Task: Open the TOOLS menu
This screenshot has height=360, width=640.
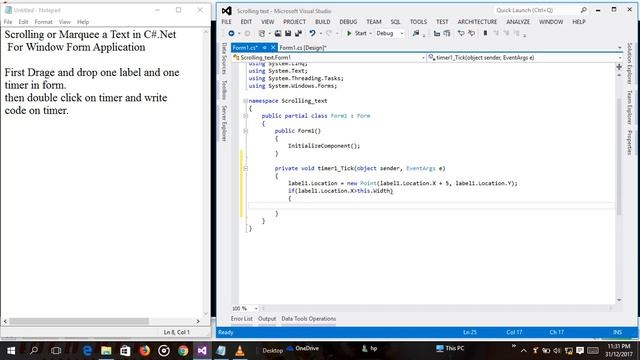Action: click(x=418, y=22)
